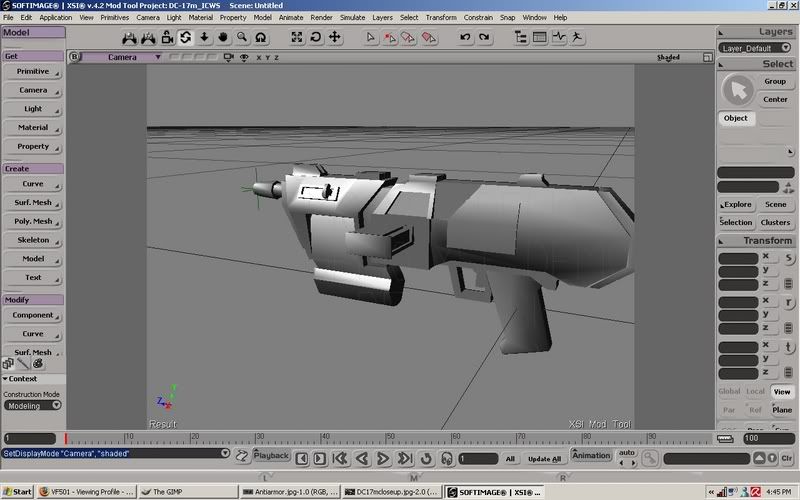
Task: Click the red playhead on the timeline
Action: 66,438
